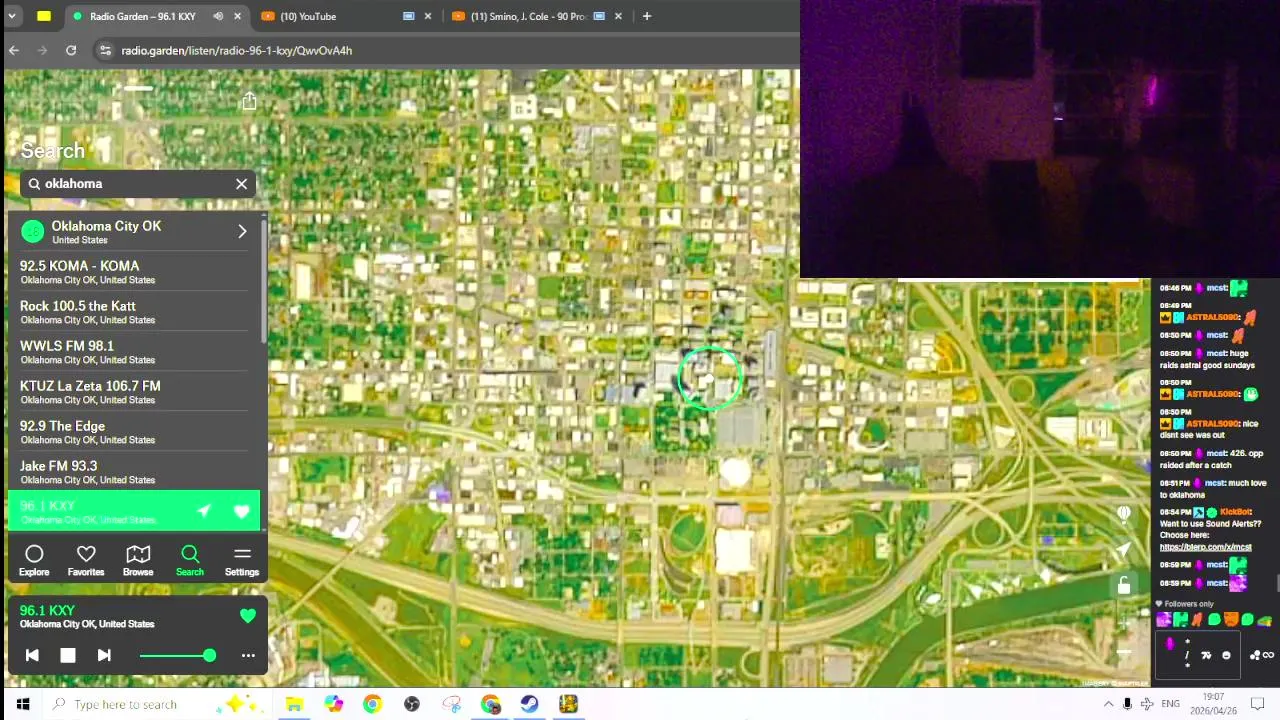Open Chrome from the taskbar

pos(372,704)
